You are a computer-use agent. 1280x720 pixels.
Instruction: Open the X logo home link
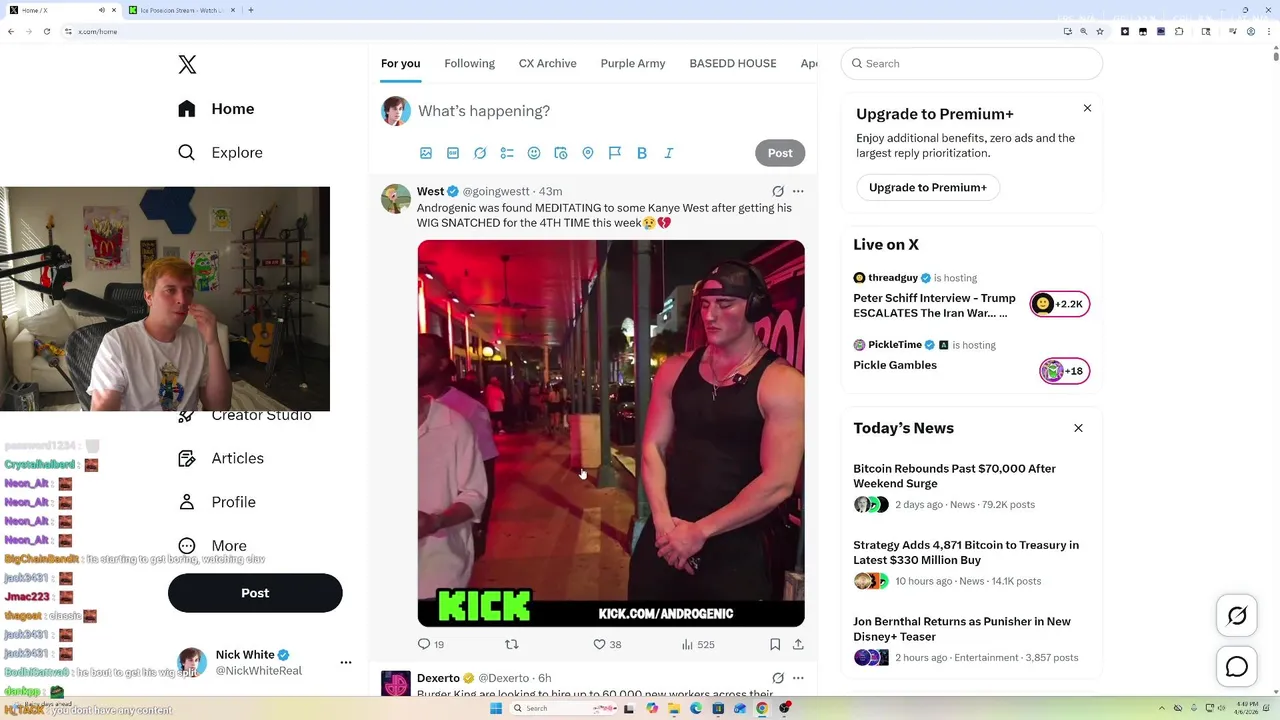(x=187, y=65)
